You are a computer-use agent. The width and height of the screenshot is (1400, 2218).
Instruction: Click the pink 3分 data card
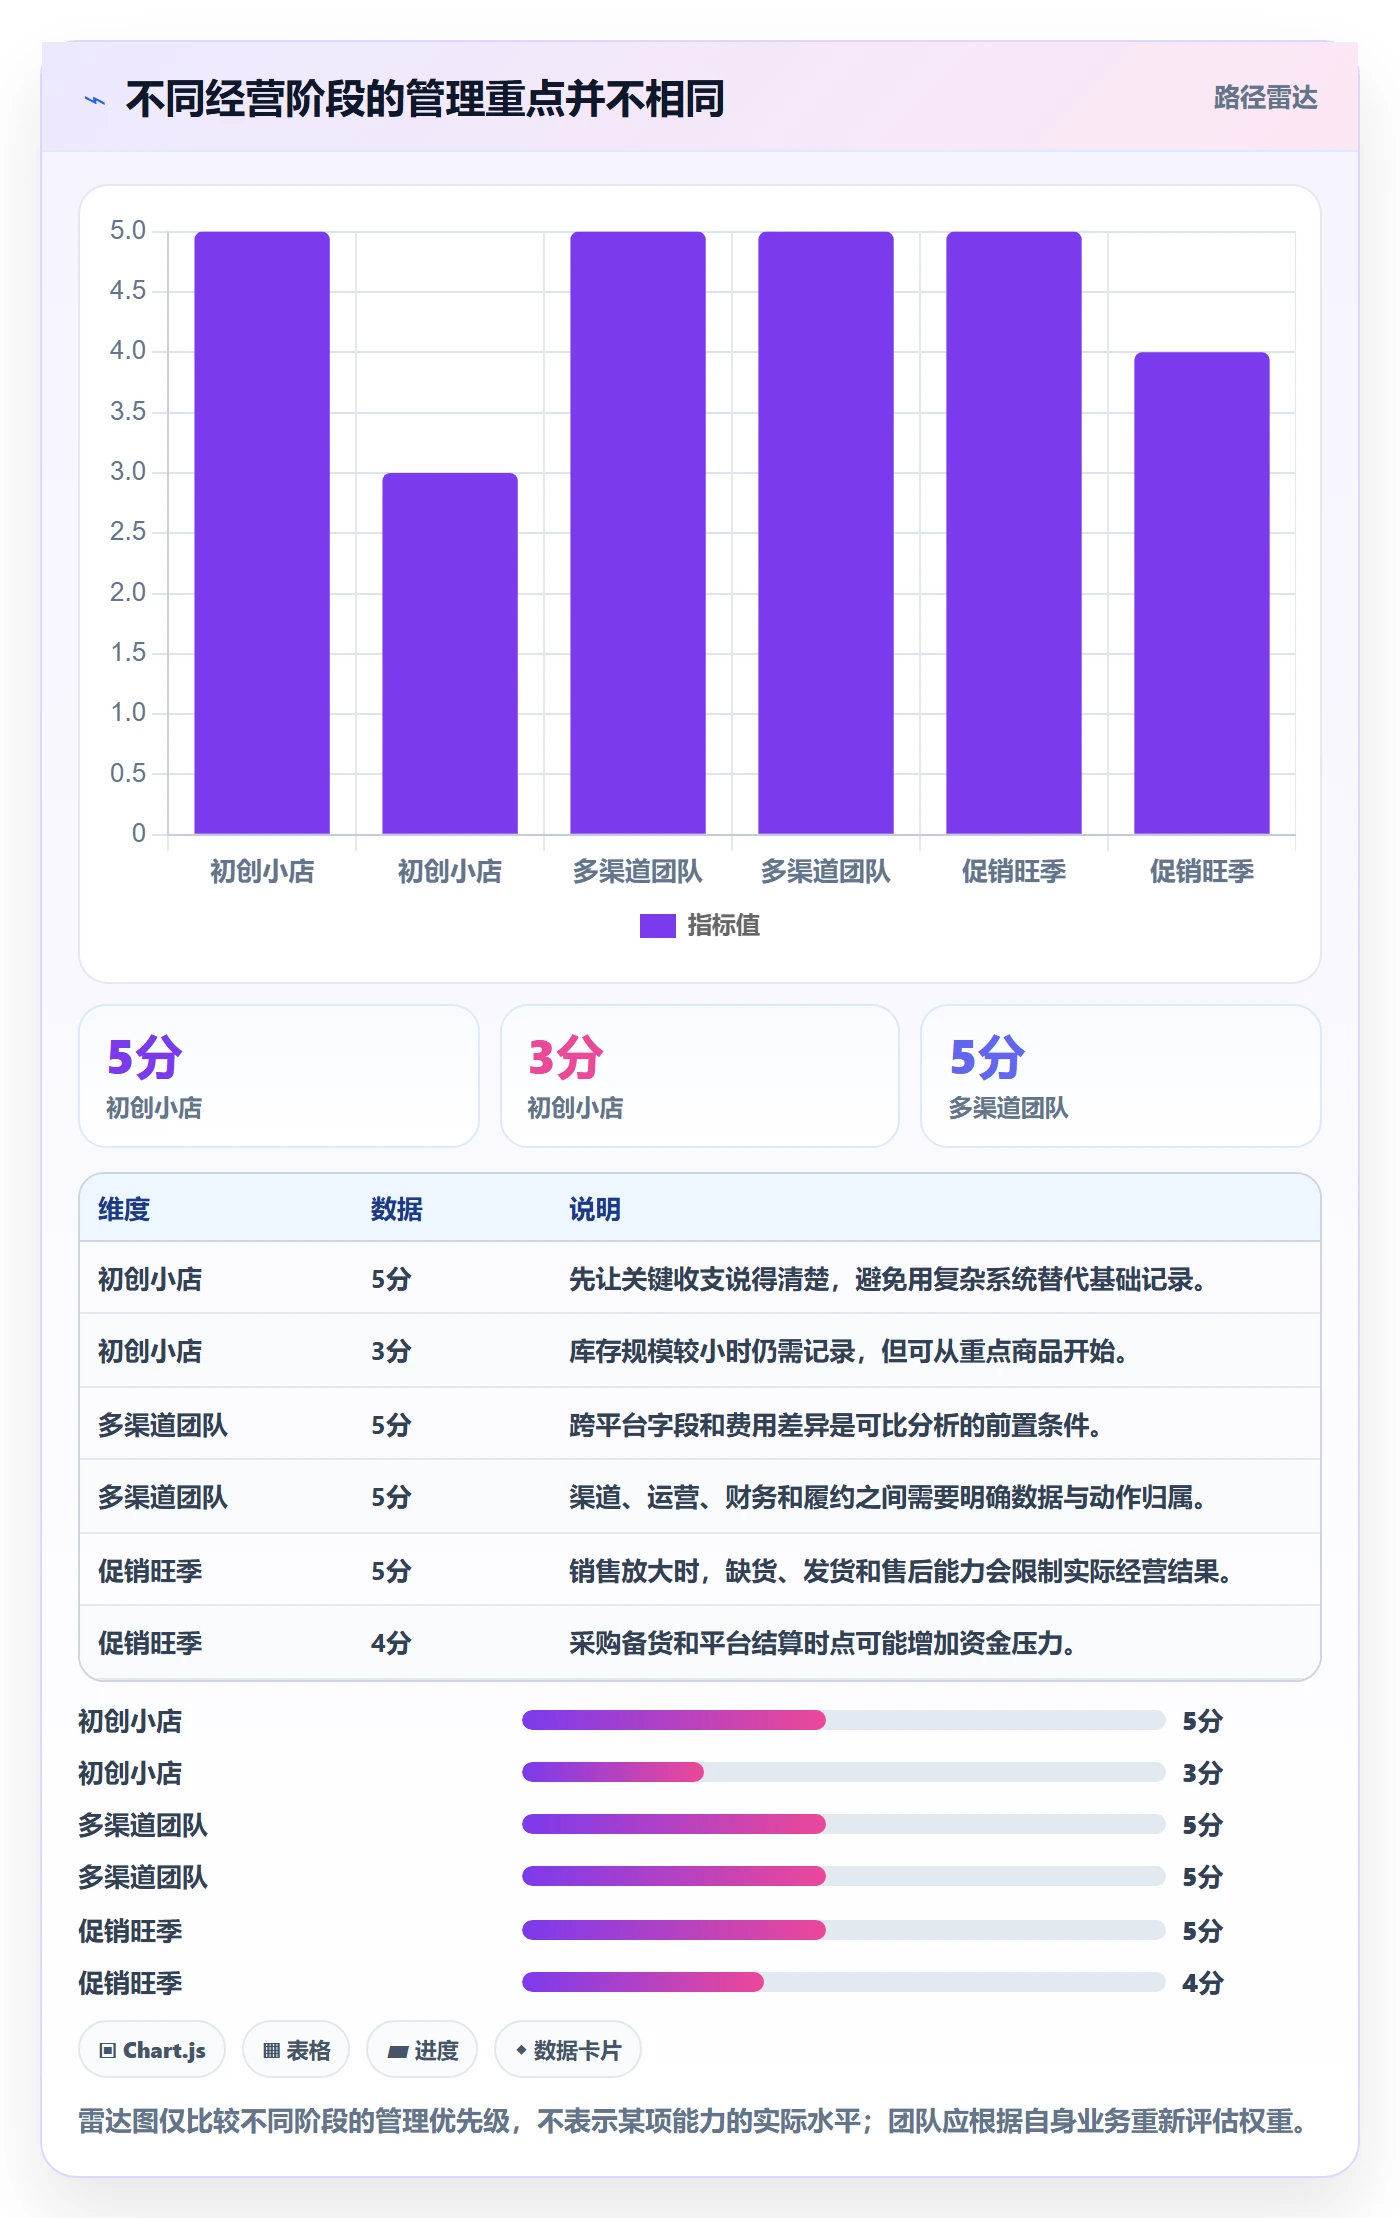pyautogui.click(x=700, y=1076)
